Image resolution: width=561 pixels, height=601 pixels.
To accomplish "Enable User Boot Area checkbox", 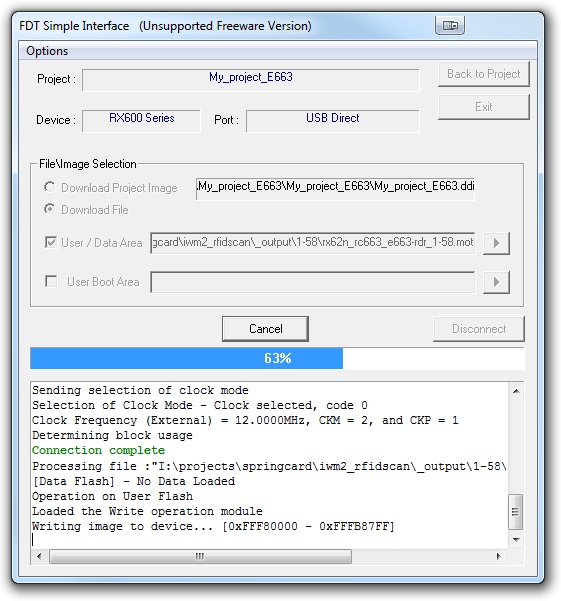I will click(51, 281).
